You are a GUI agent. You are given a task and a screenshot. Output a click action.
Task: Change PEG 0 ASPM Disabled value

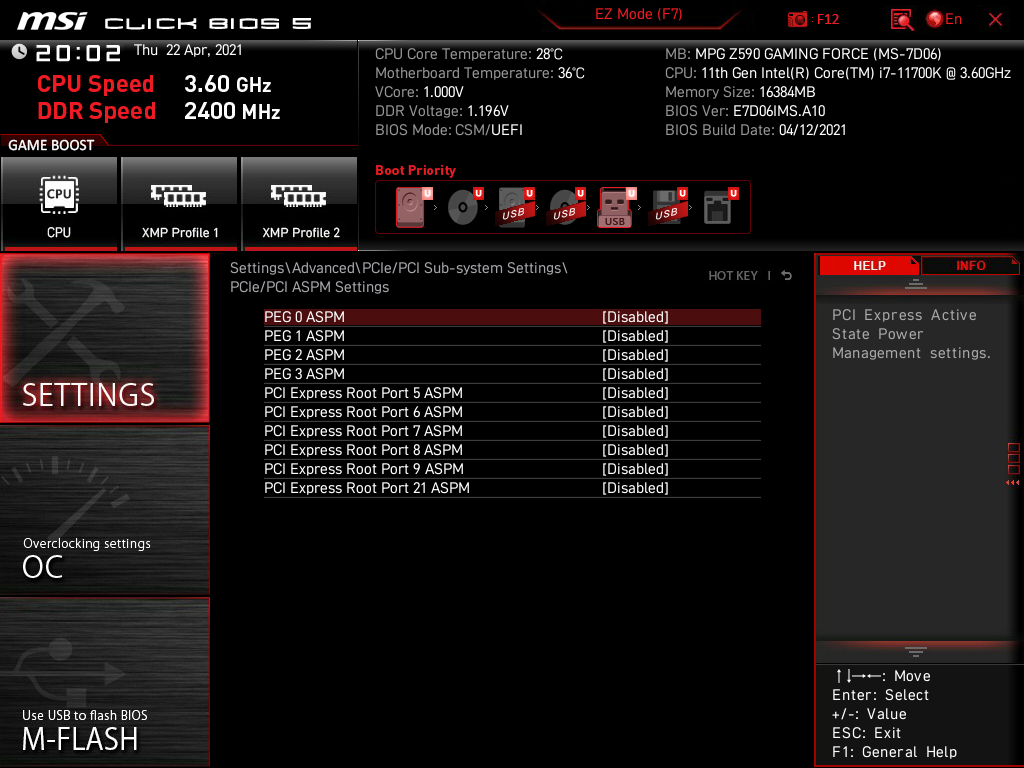pos(635,317)
